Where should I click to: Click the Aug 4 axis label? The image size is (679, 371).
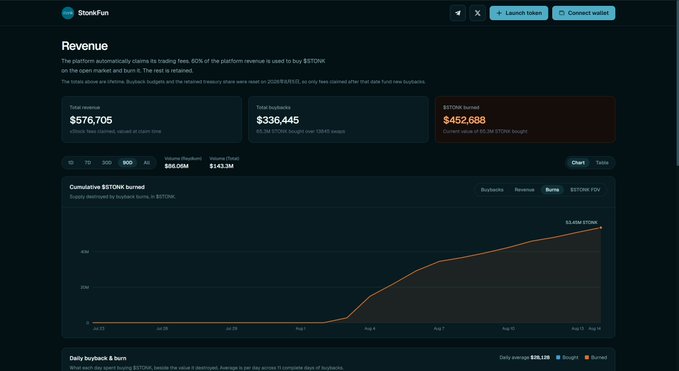click(369, 329)
